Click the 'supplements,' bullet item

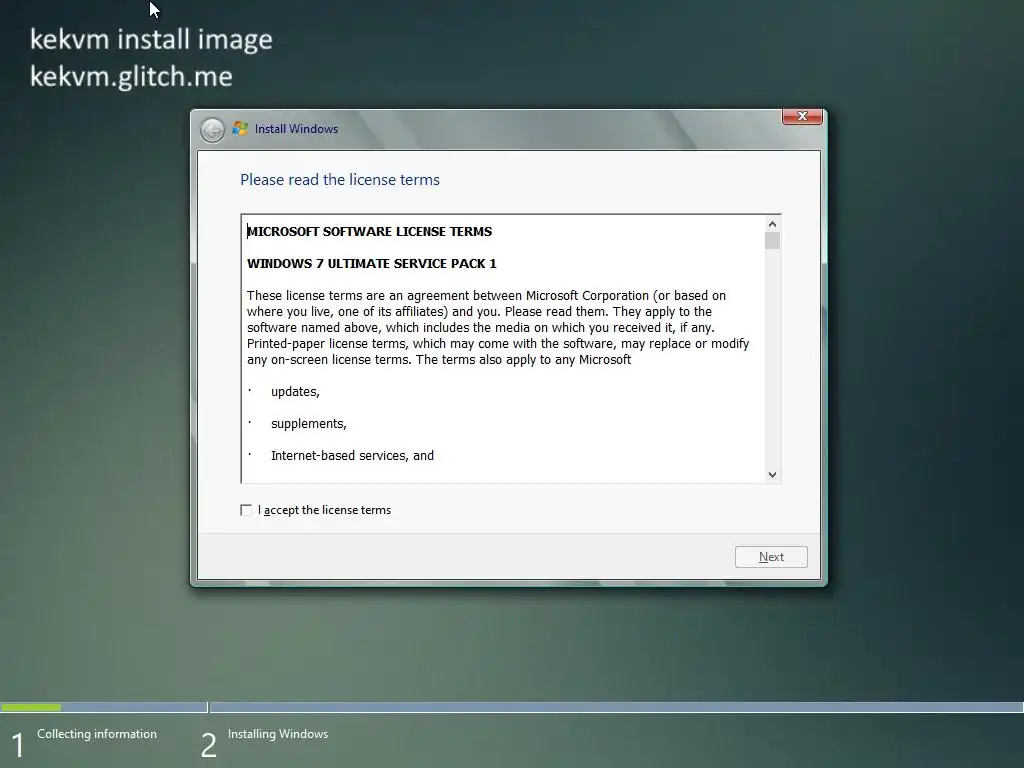[309, 424]
